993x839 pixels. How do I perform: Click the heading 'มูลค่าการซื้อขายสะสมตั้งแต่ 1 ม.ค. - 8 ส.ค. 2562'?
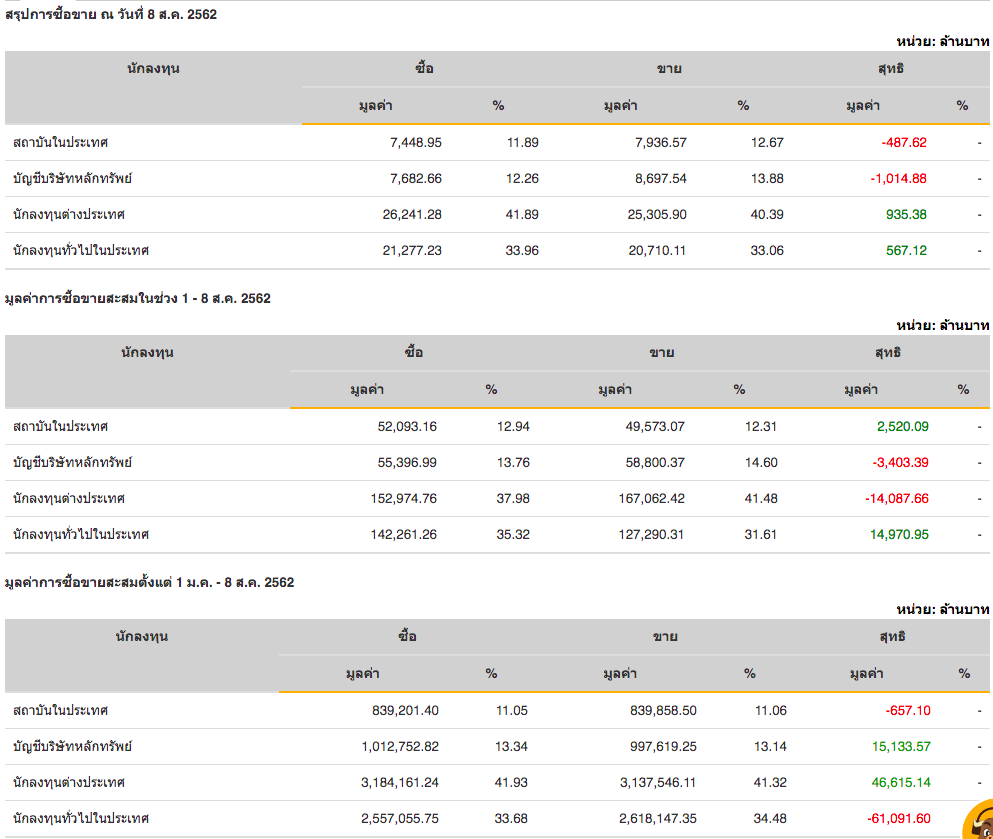(x=149, y=582)
